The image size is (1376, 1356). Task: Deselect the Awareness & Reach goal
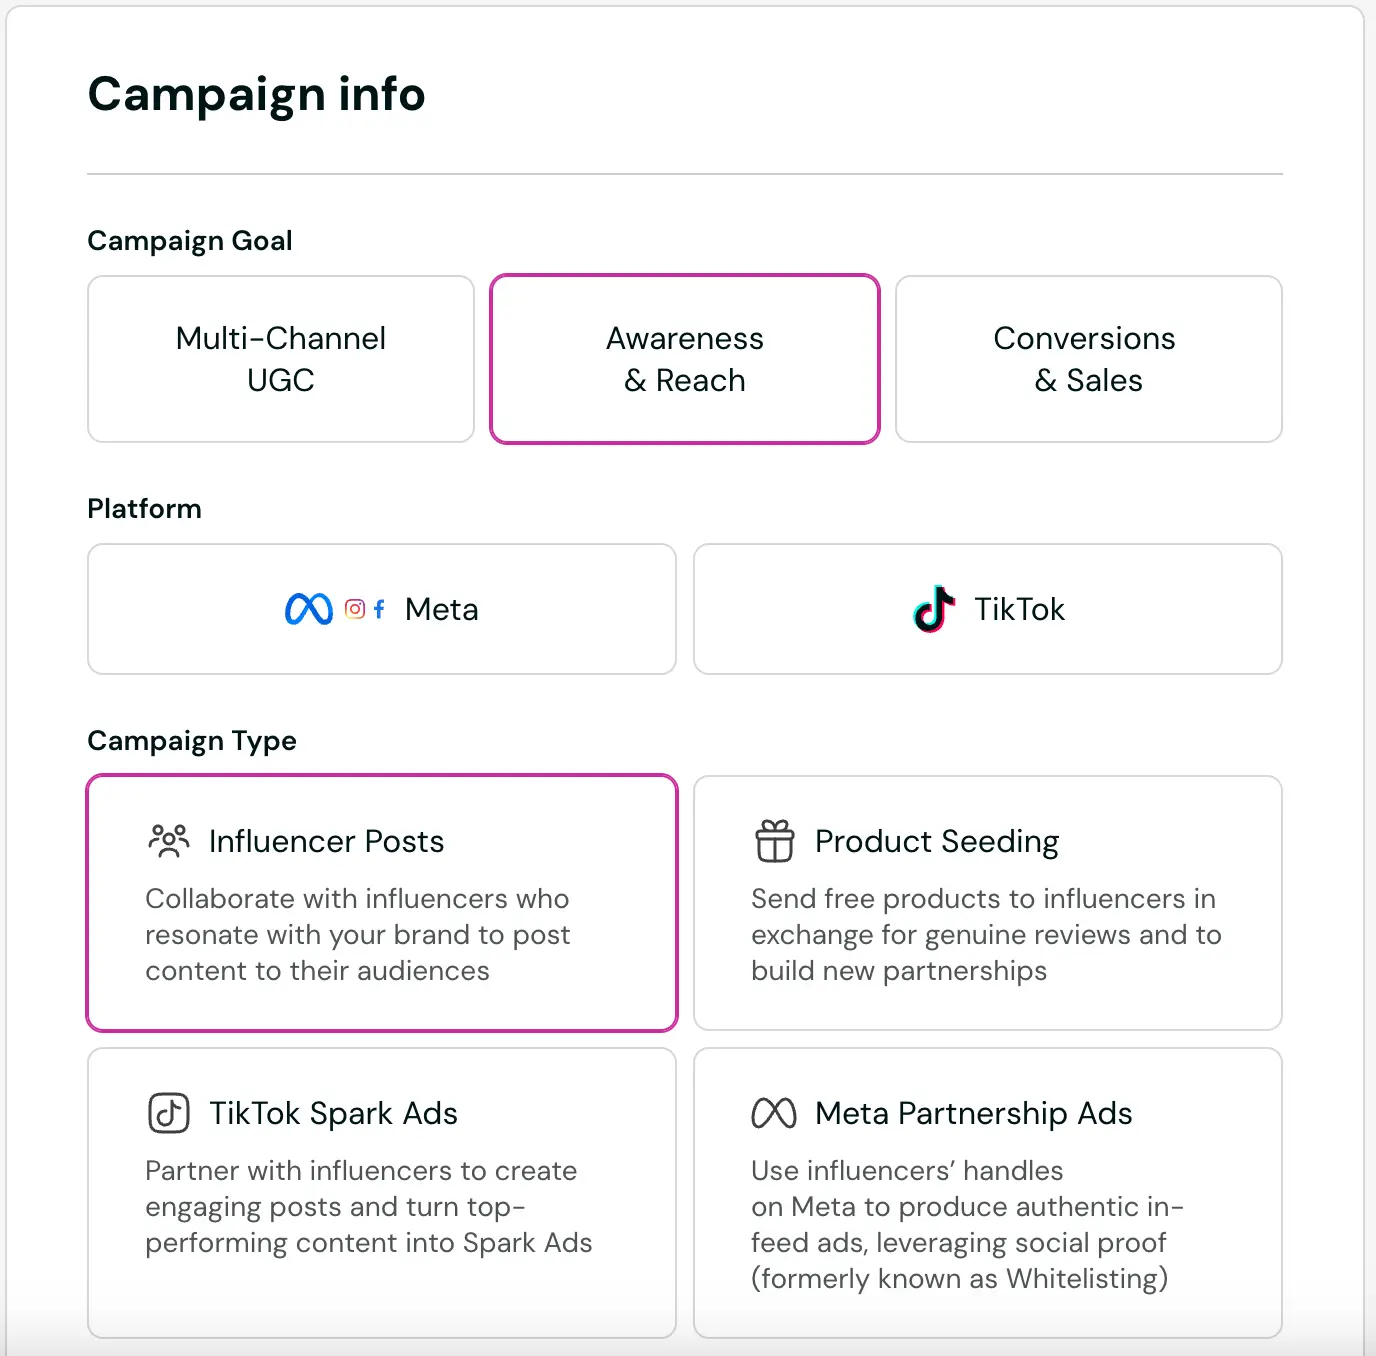684,359
